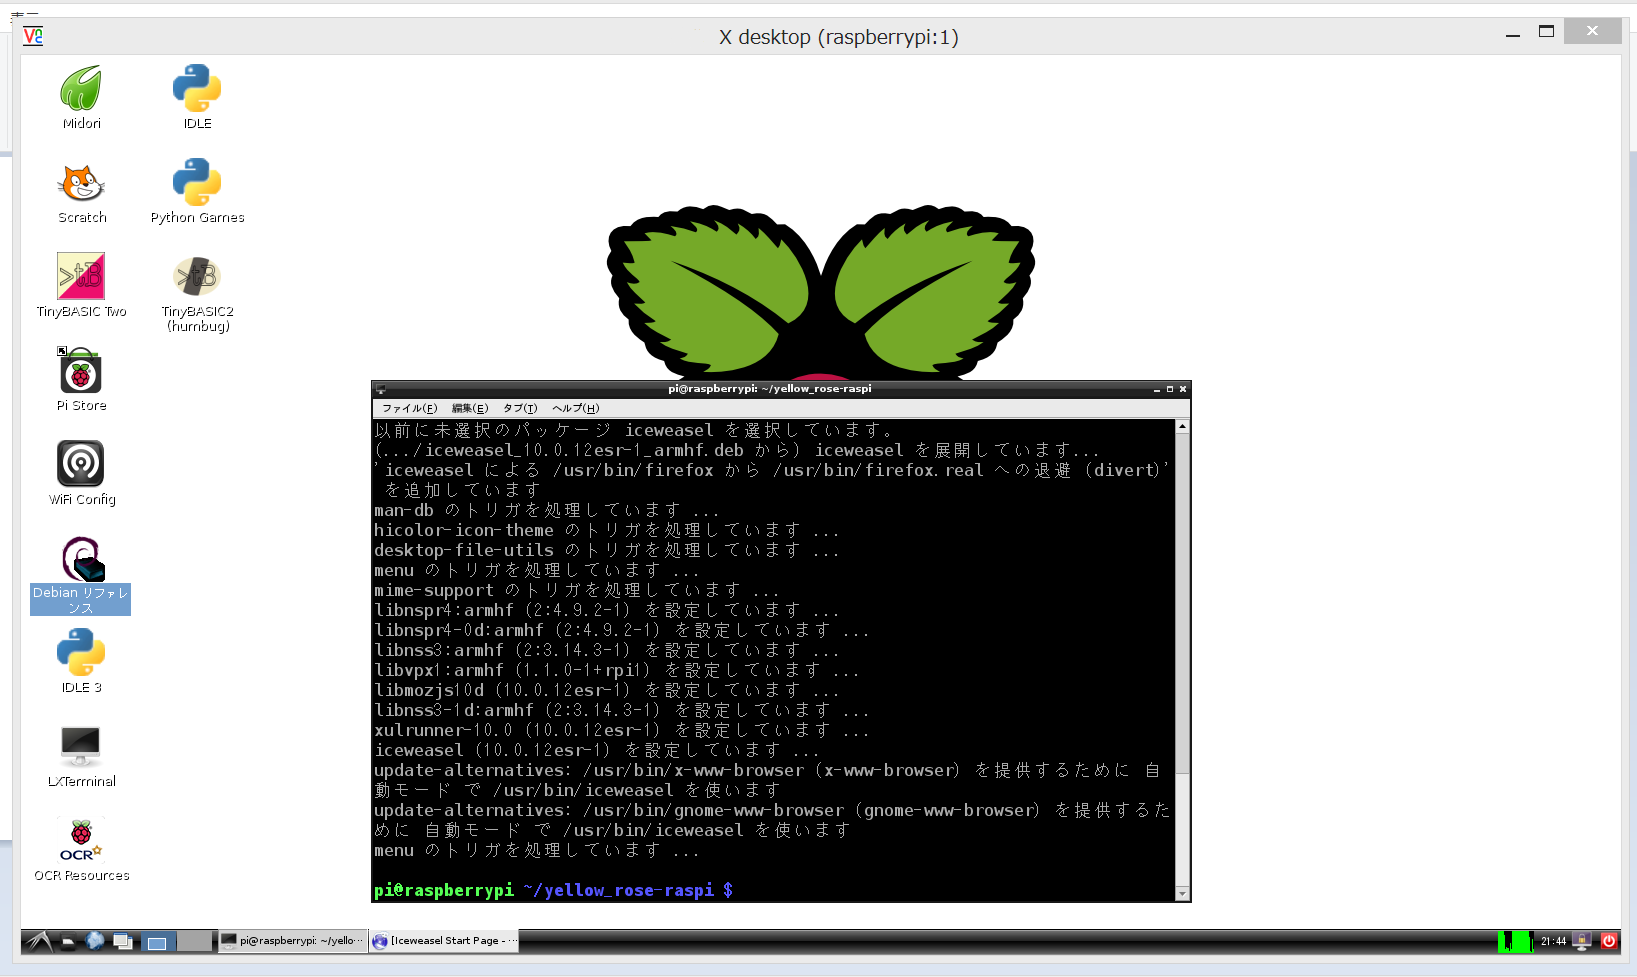The image size is (1637, 977).
Task: Minimize the terminal window
Action: point(1157,389)
